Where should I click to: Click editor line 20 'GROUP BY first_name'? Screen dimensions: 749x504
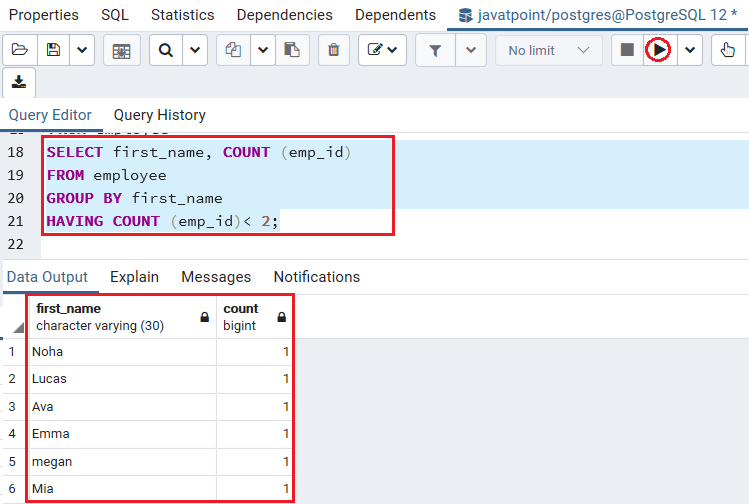click(x=134, y=198)
